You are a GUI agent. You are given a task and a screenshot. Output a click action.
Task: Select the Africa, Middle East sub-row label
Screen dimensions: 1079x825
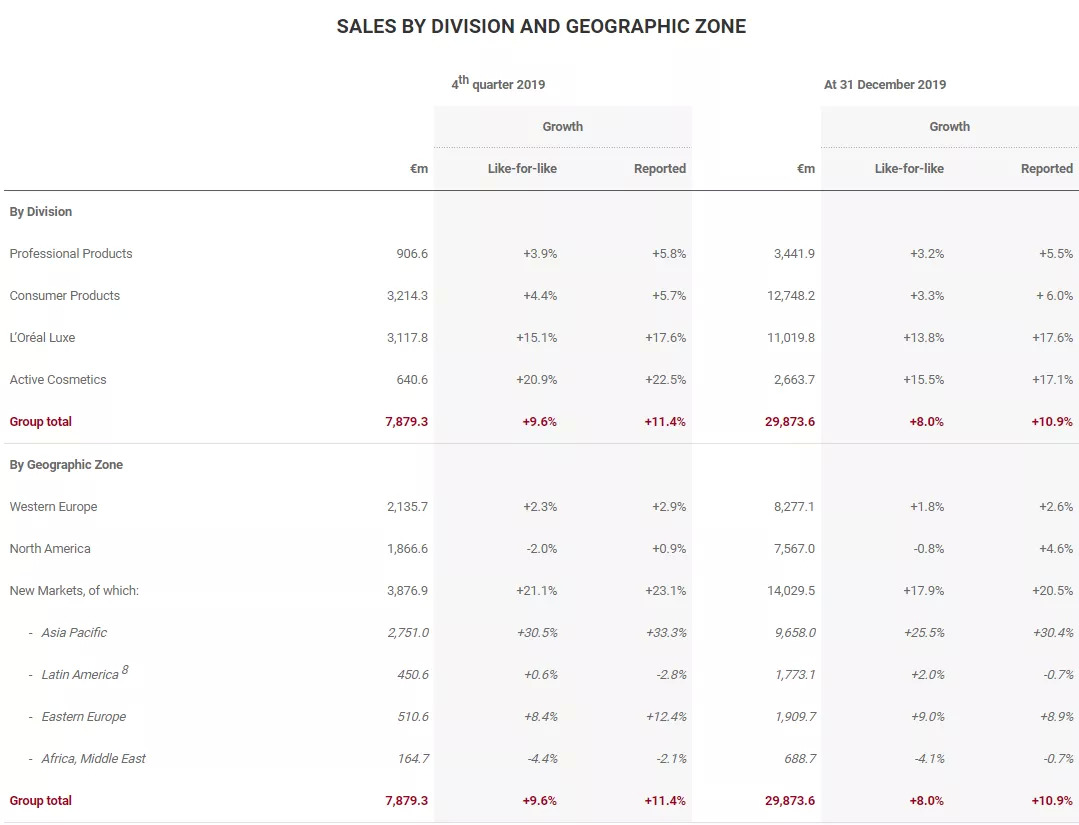[x=94, y=759]
